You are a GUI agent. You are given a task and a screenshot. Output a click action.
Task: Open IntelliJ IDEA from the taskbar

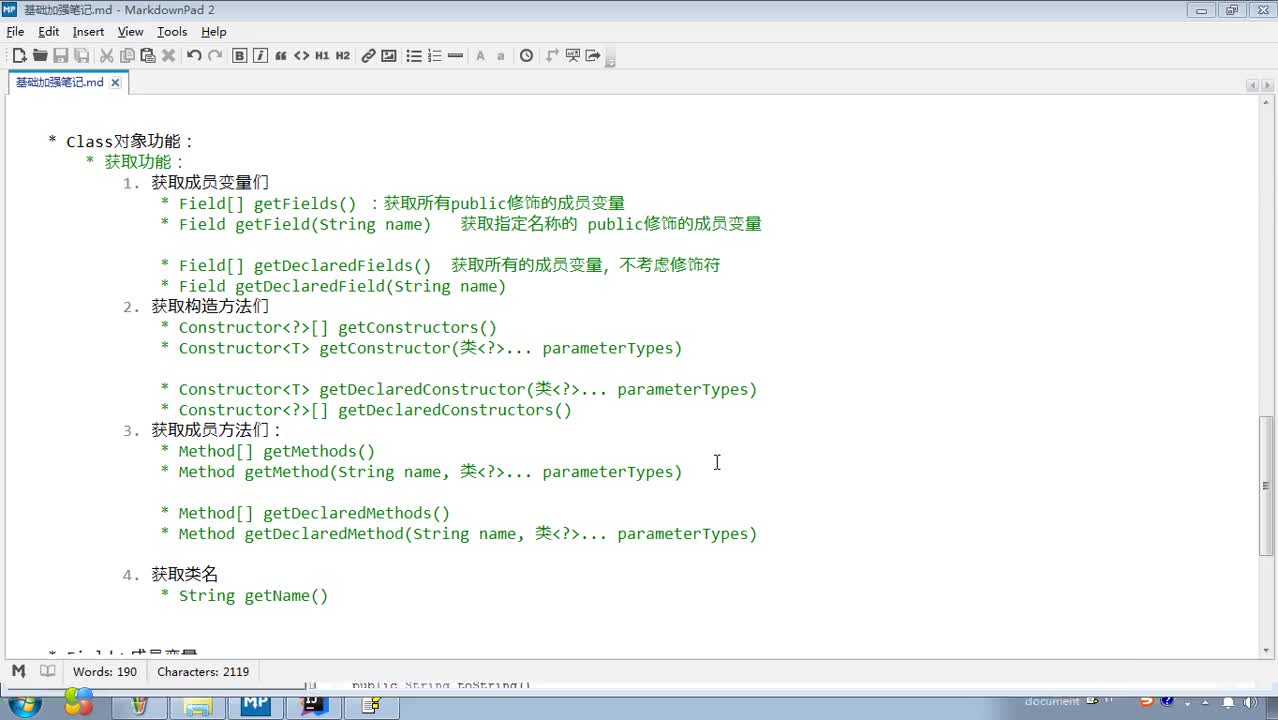(314, 706)
